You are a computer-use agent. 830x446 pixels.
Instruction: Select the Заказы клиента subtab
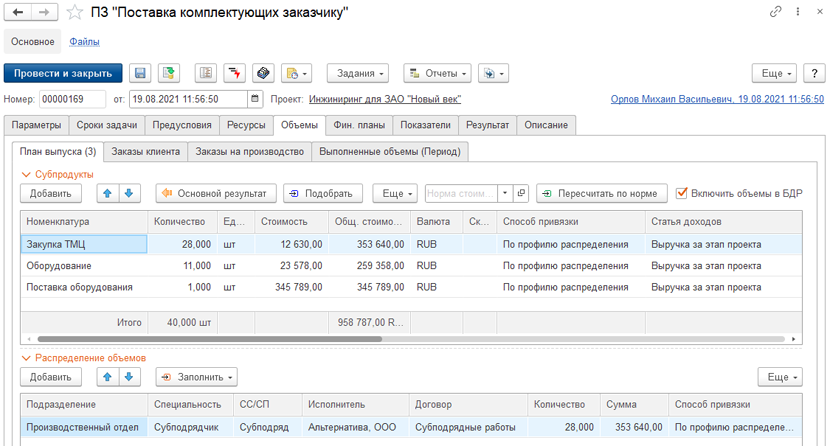point(146,152)
